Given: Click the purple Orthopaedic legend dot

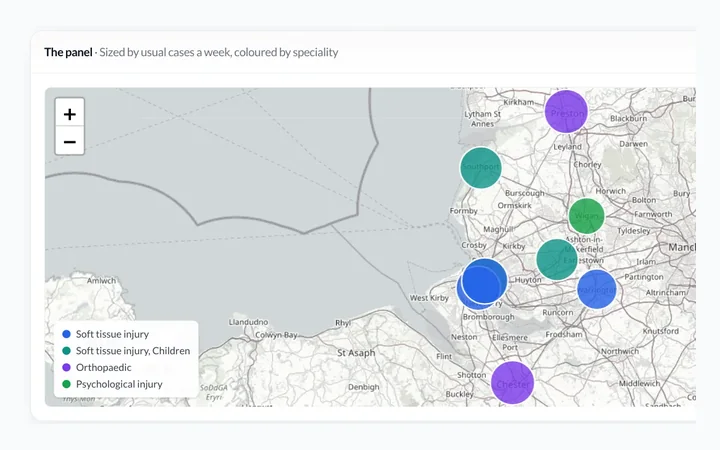Looking at the screenshot, I should pyautogui.click(x=67, y=367).
